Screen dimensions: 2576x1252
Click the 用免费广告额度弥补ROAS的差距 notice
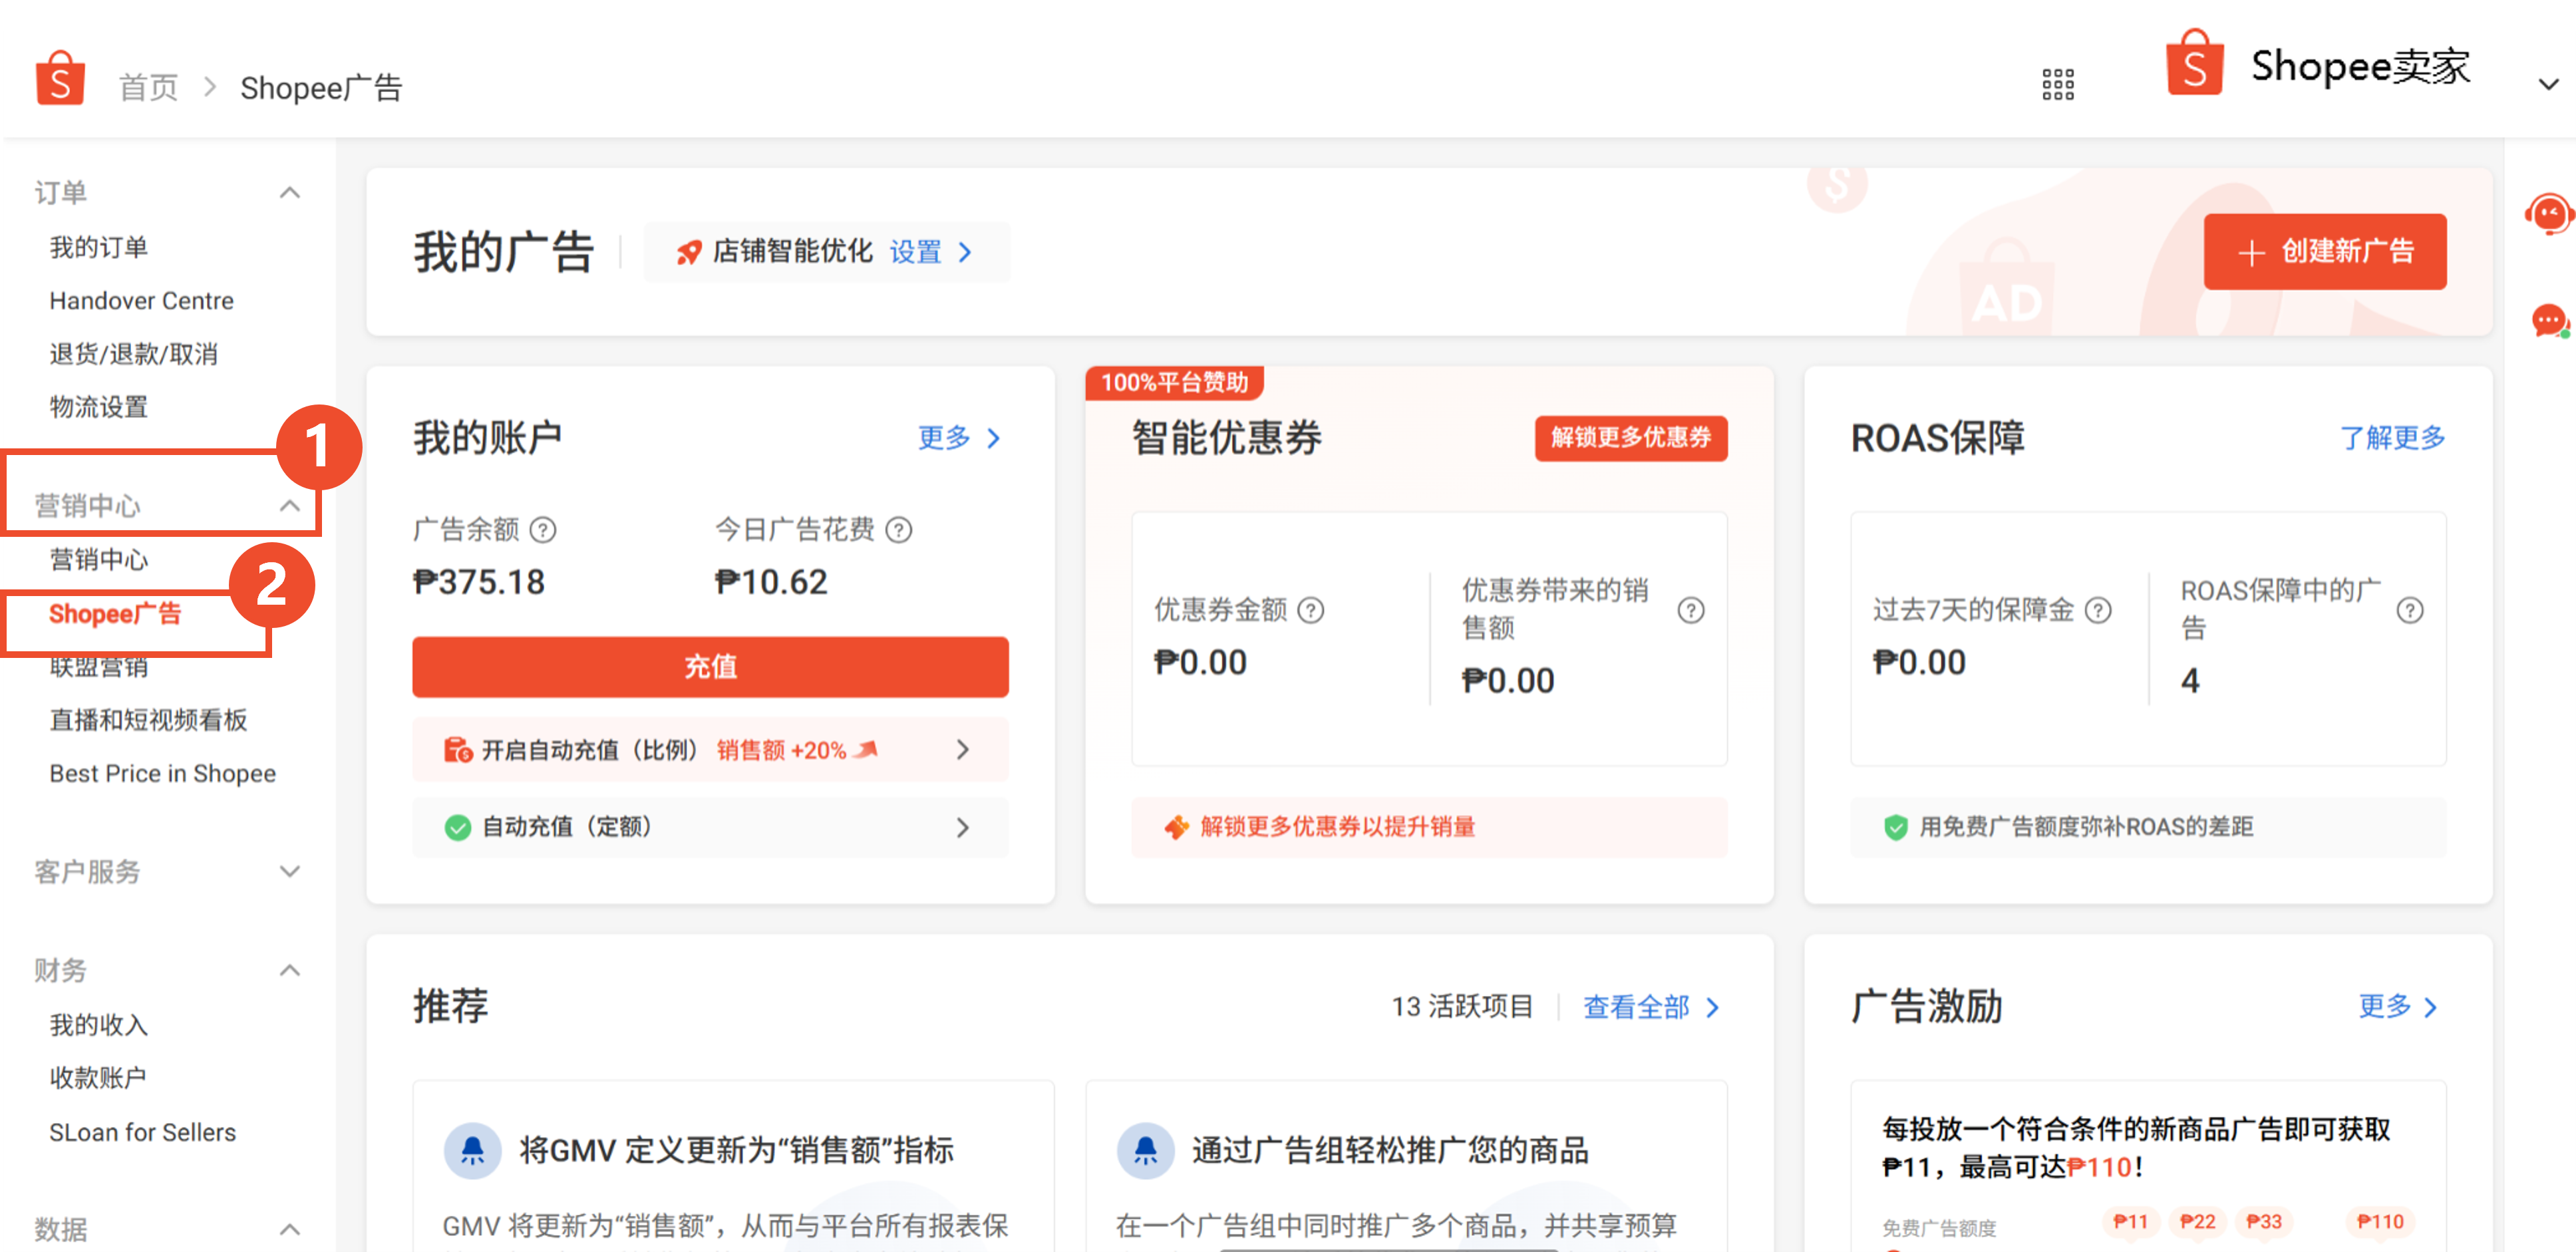tap(2147, 827)
